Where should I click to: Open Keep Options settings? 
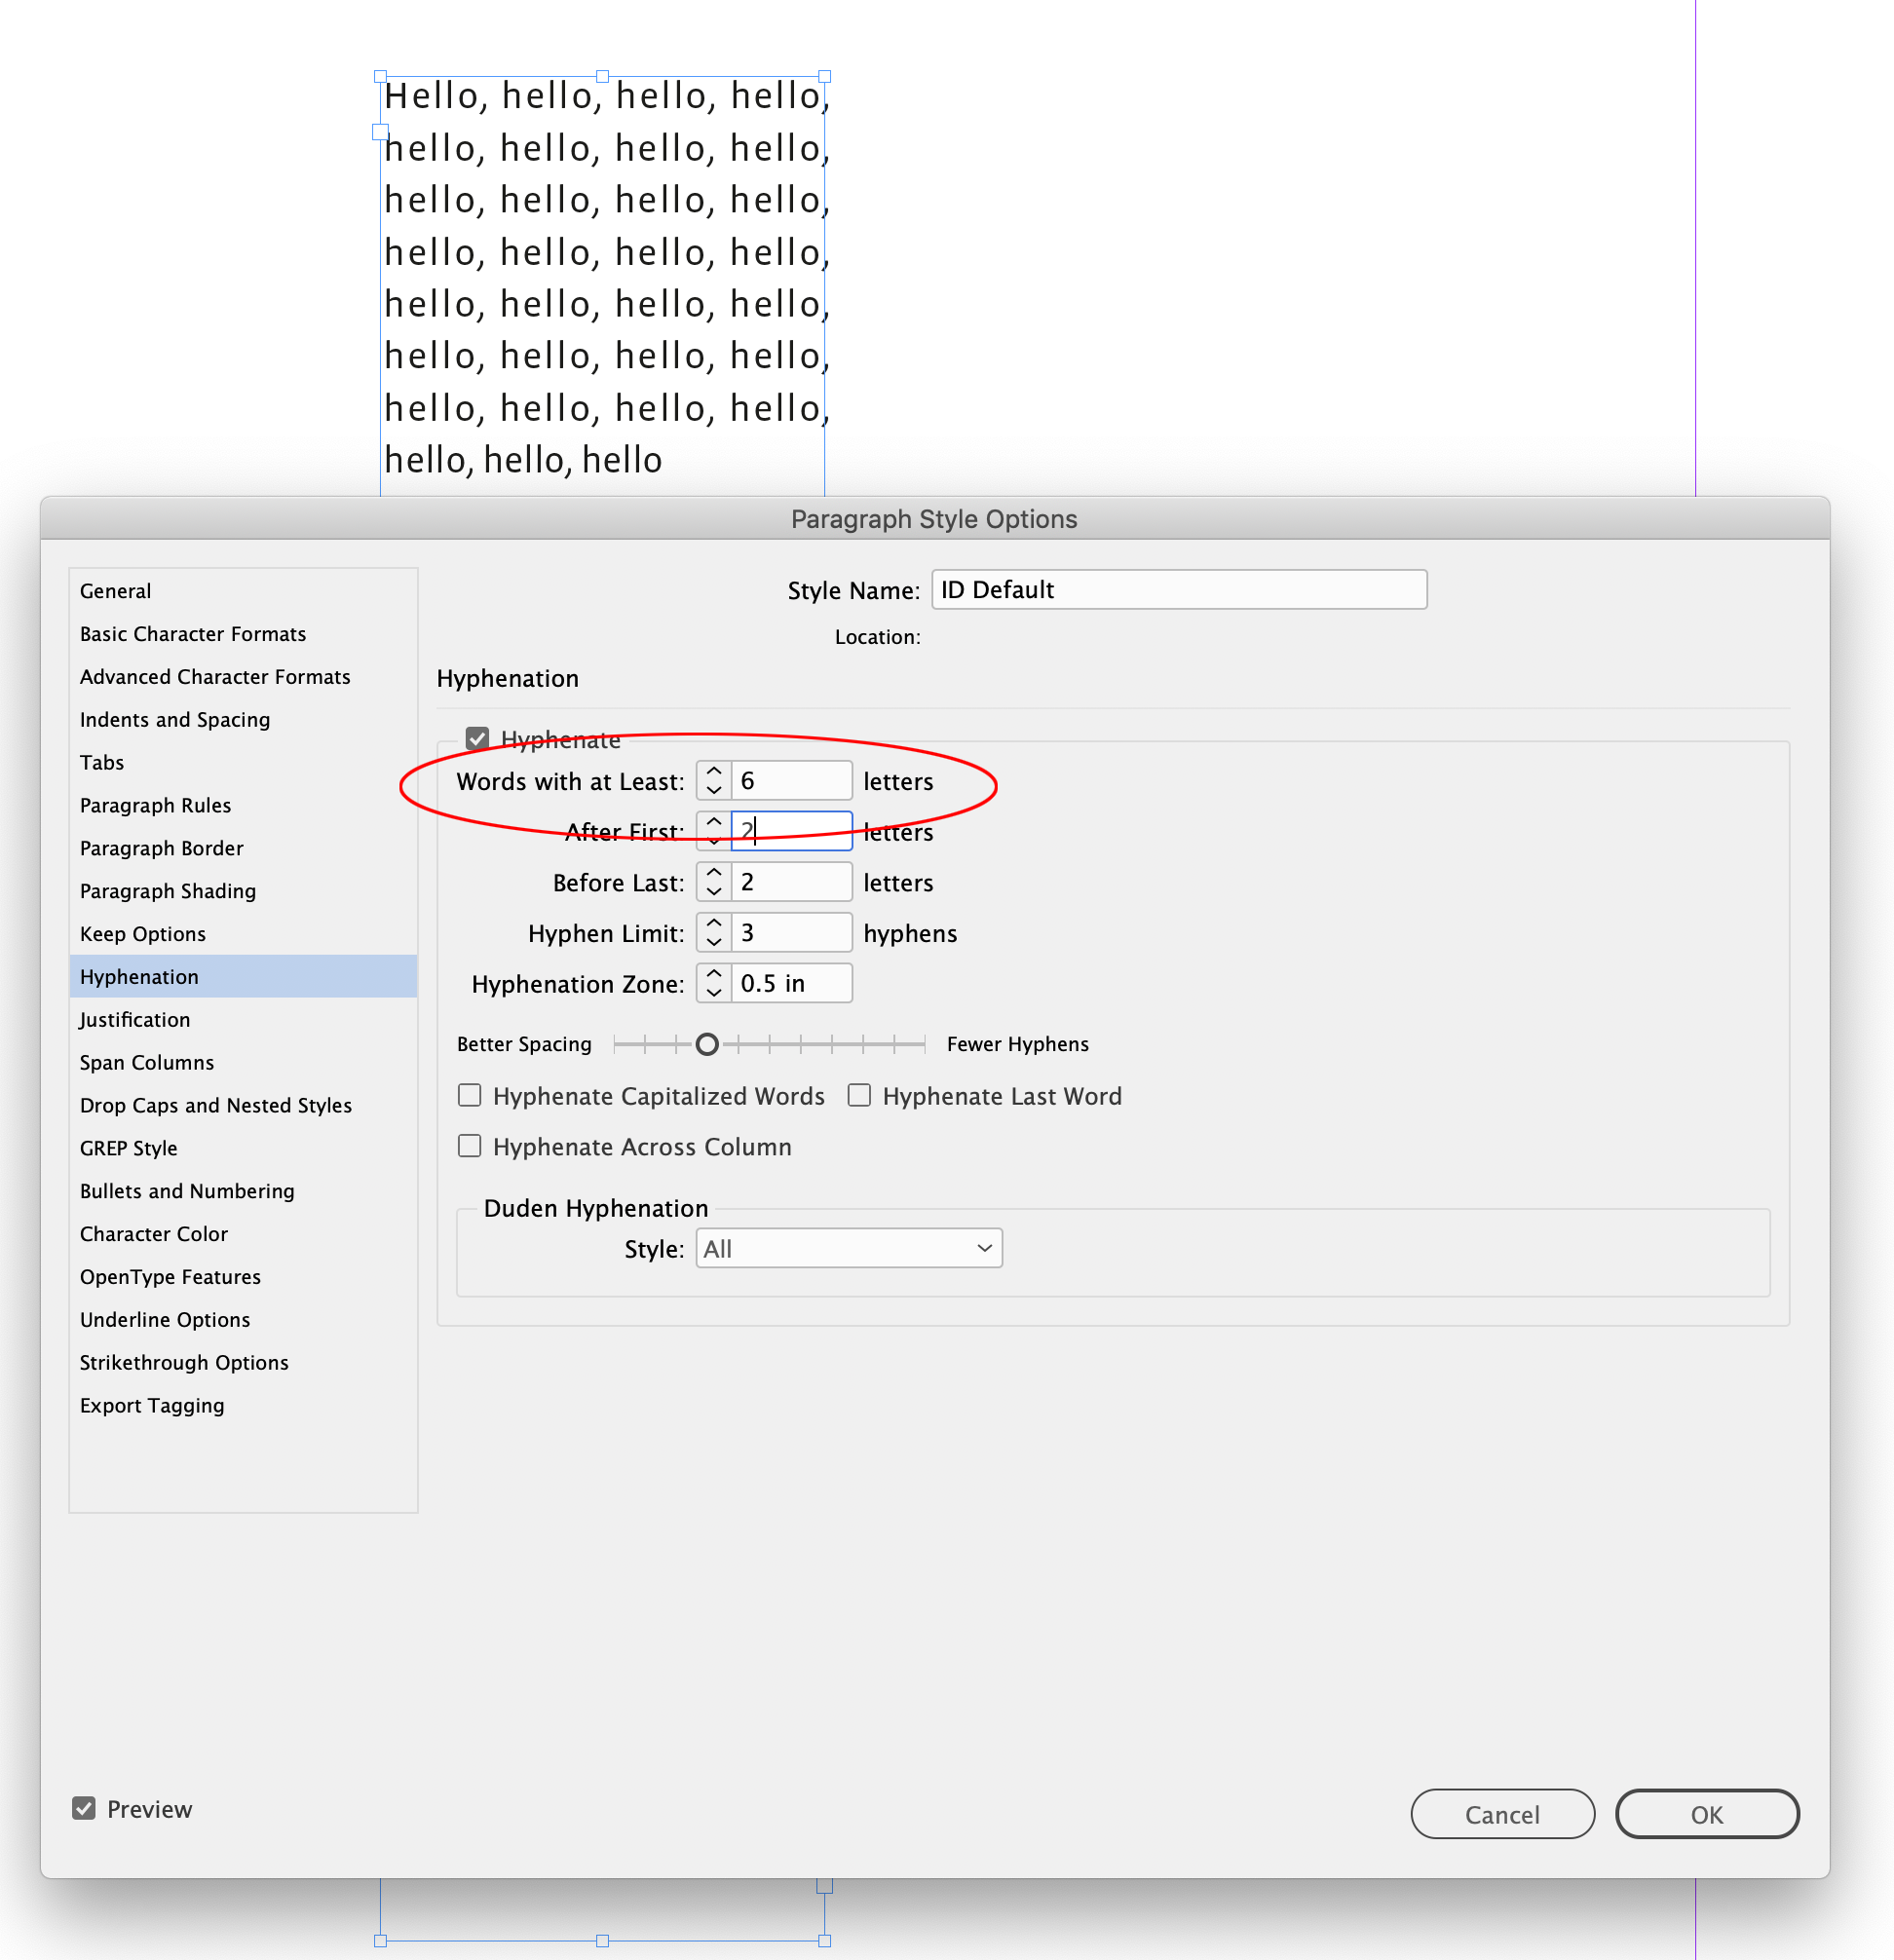point(143,933)
